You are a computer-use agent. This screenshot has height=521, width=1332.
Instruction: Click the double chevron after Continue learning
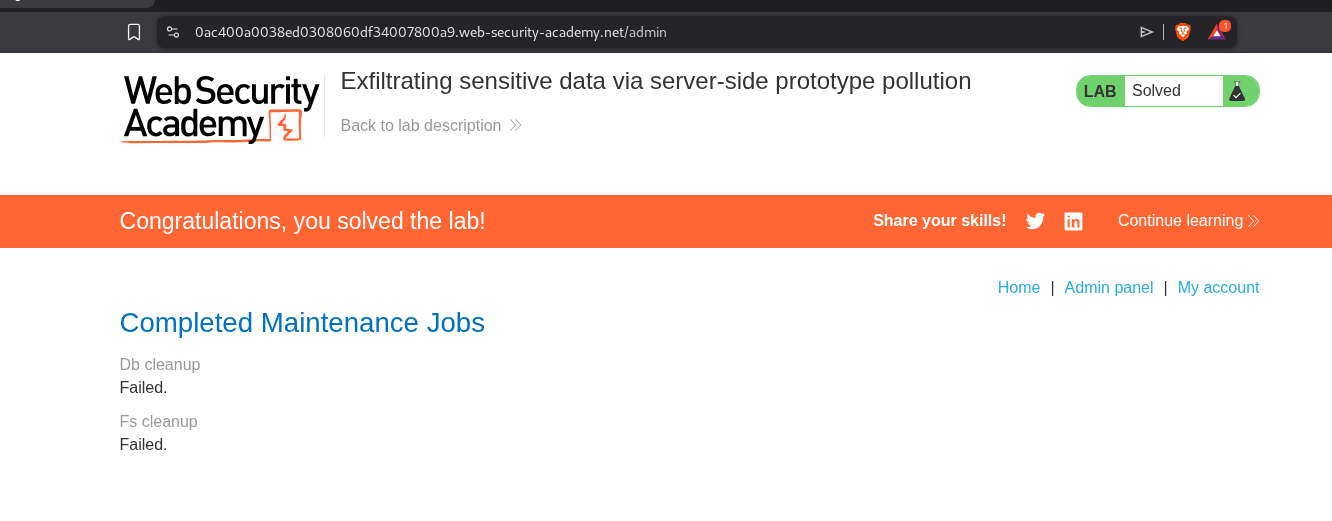coord(1254,221)
